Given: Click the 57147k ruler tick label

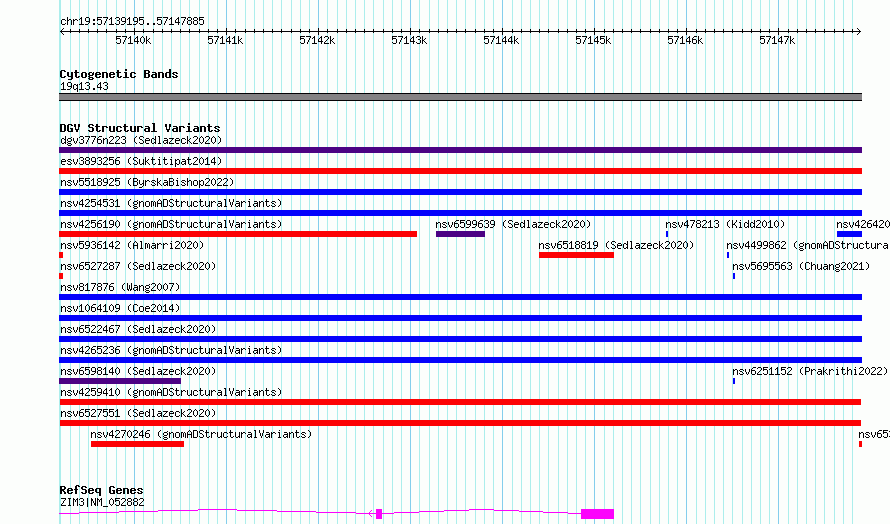Looking at the screenshot, I should pyautogui.click(x=777, y=40).
